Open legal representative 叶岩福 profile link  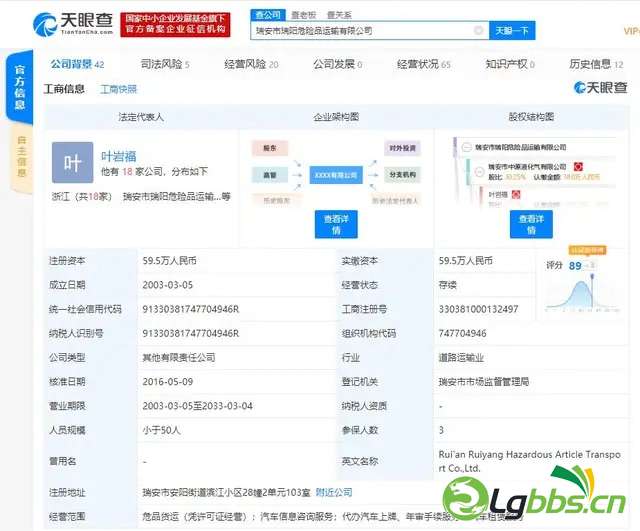(x=119, y=156)
